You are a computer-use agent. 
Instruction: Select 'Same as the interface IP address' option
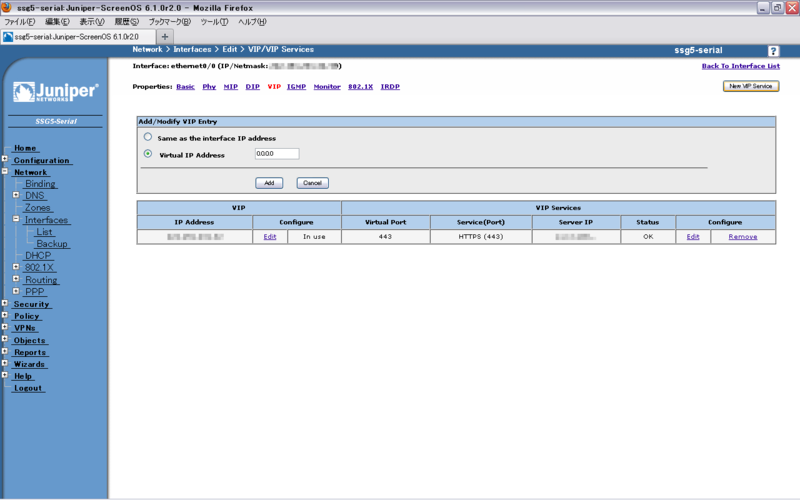148,137
